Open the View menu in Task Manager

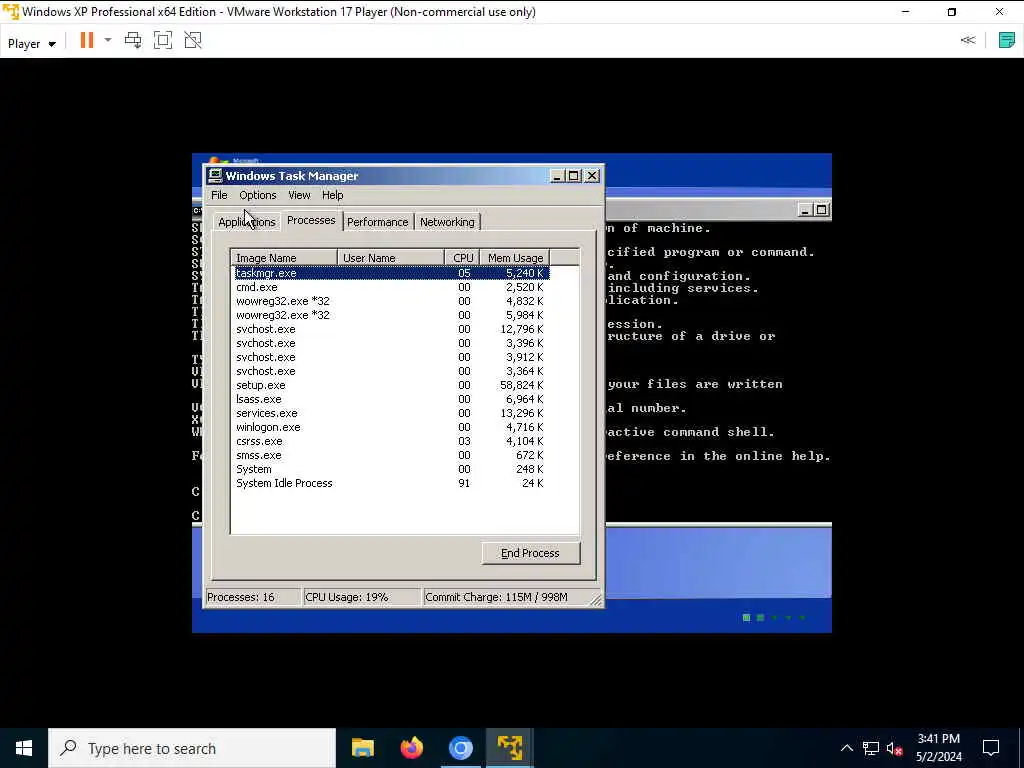299,195
